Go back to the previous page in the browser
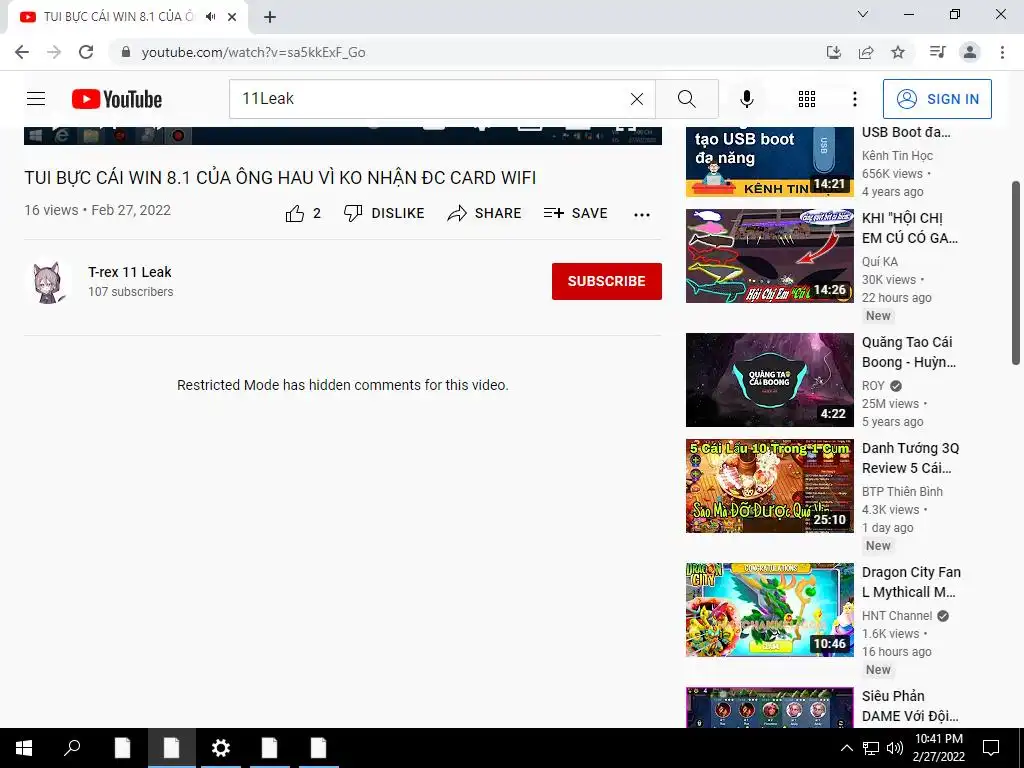This screenshot has height=768, width=1024. click(x=22, y=52)
